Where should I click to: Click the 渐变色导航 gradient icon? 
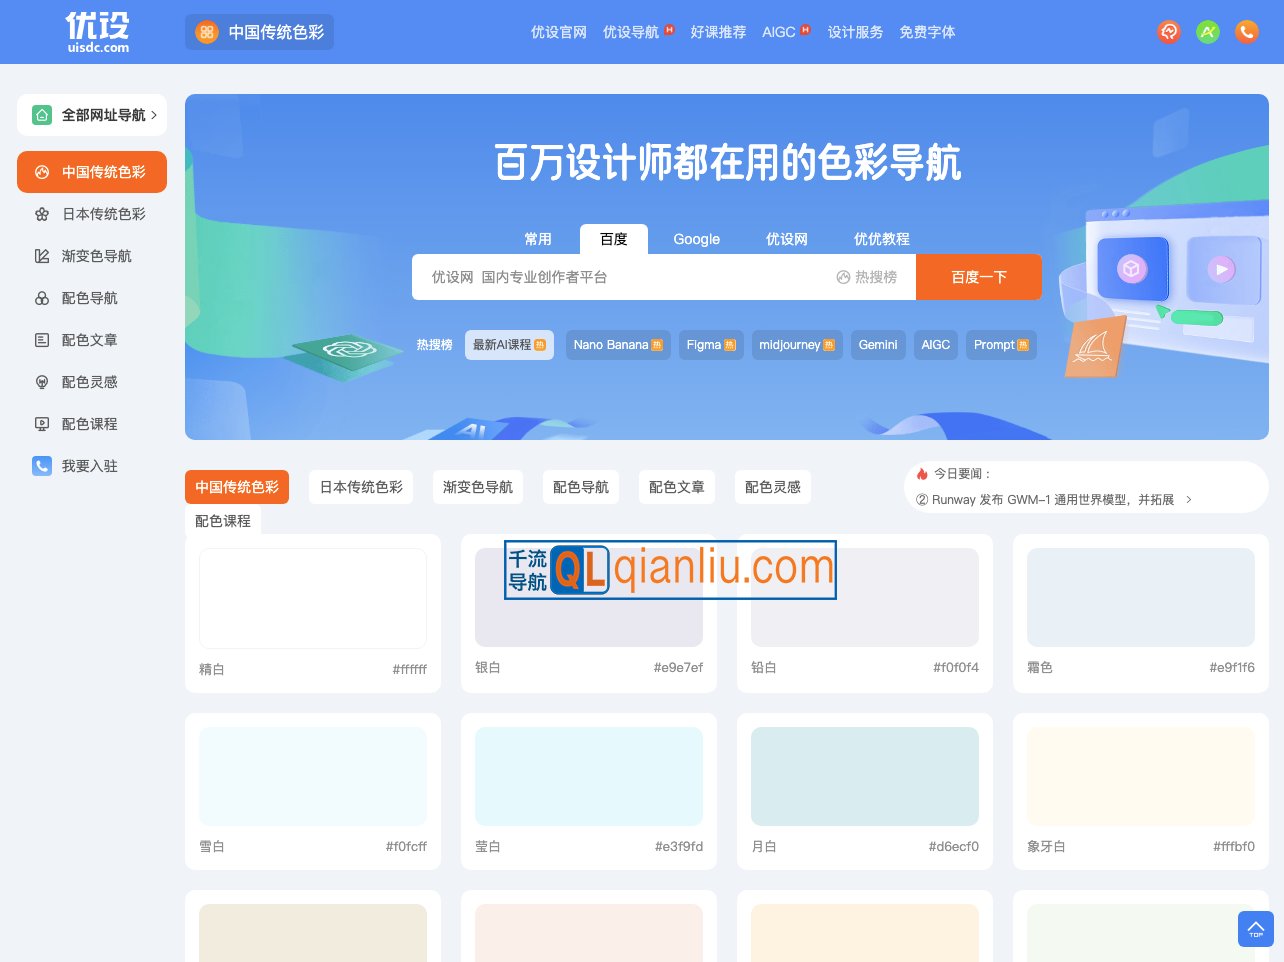(x=42, y=256)
